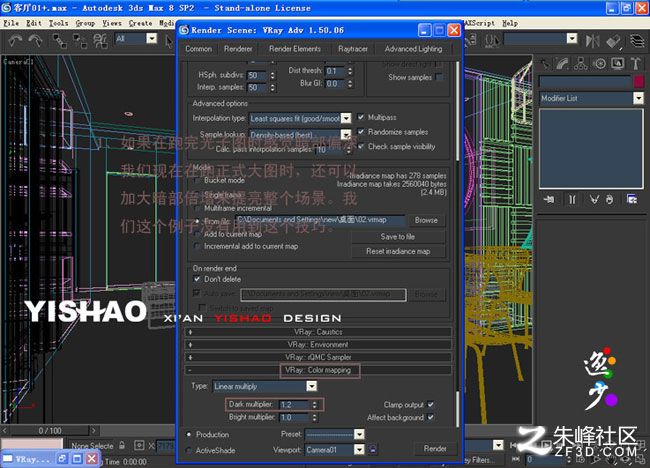This screenshot has width=650, height=468.
Task: Click the object color swatch in command panel
Action: point(638,81)
